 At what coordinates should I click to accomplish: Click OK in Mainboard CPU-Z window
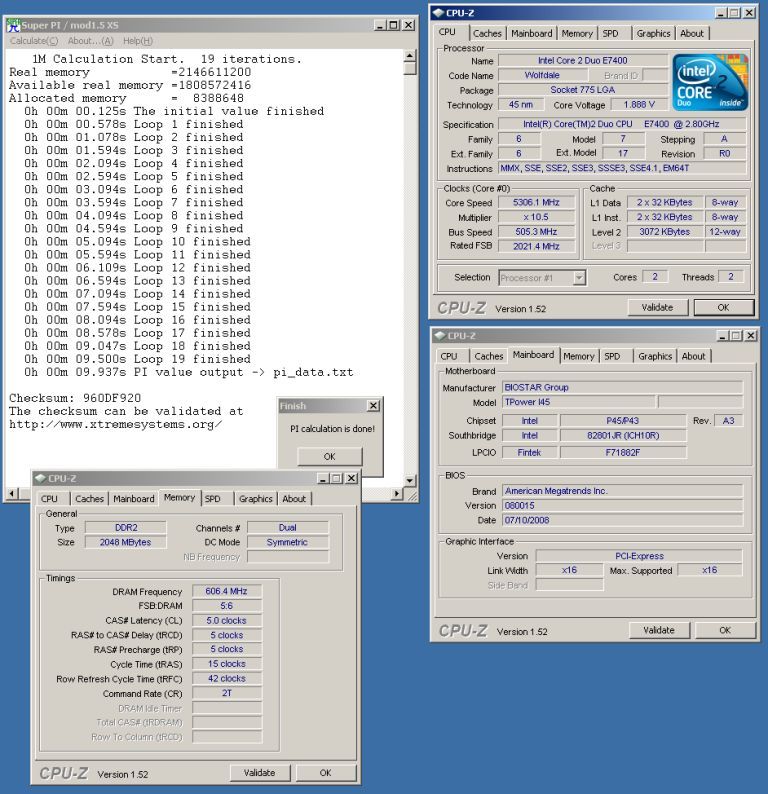pyautogui.click(x=725, y=630)
